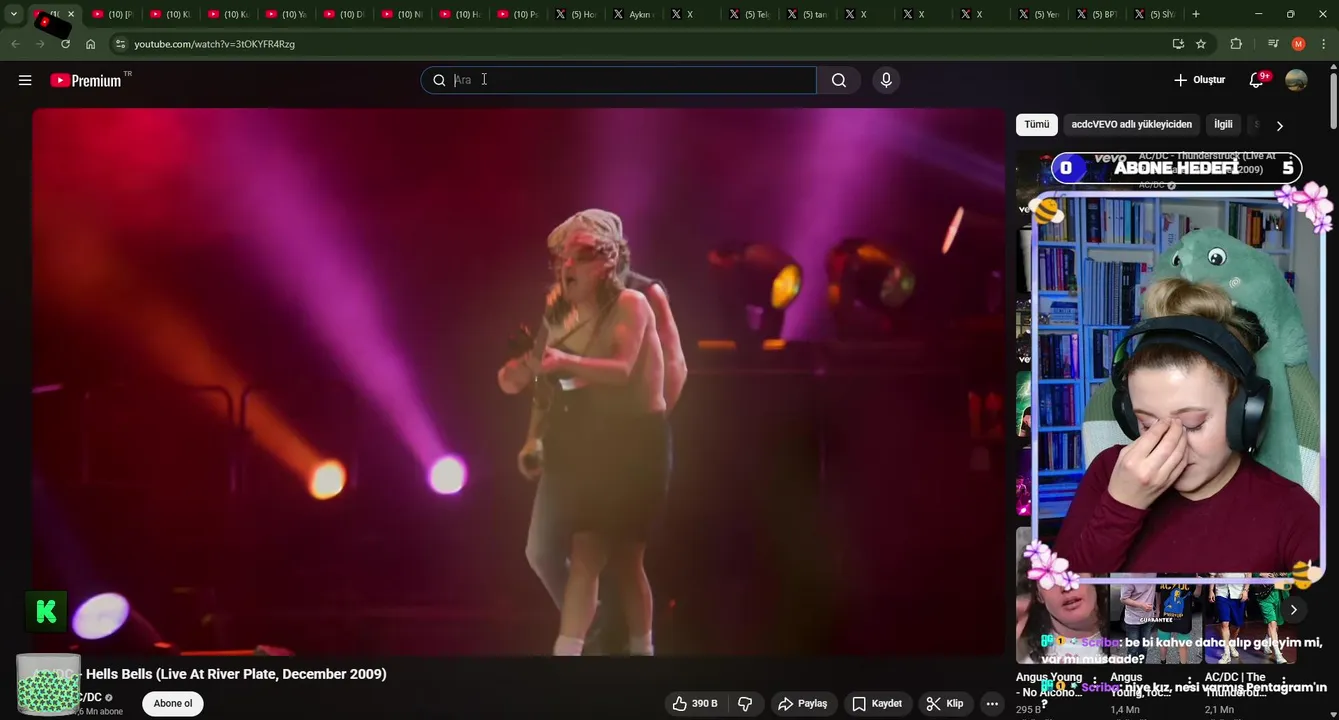Switch to the (10) Kl YouTube tab
1339x720 pixels.
pyautogui.click(x=170, y=14)
